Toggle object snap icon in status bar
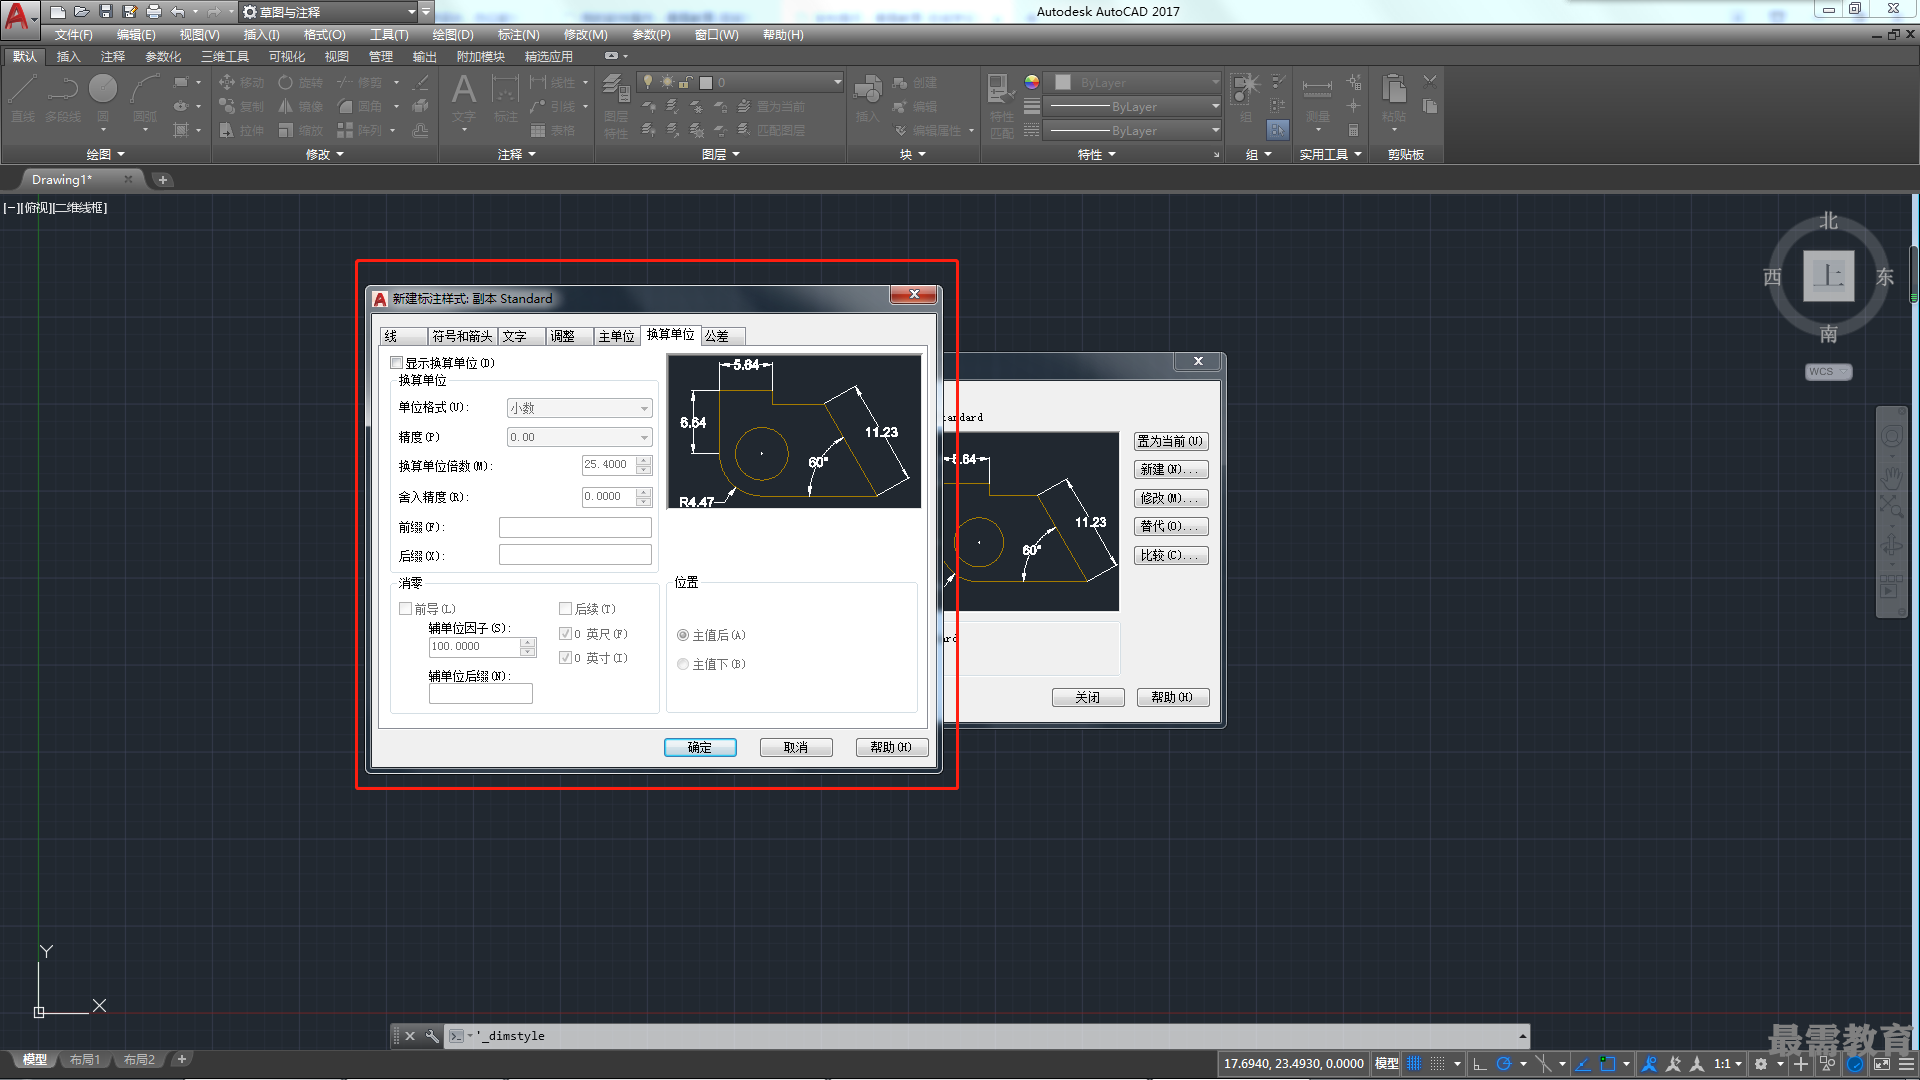This screenshot has height=1080, width=1920. tap(1607, 1064)
